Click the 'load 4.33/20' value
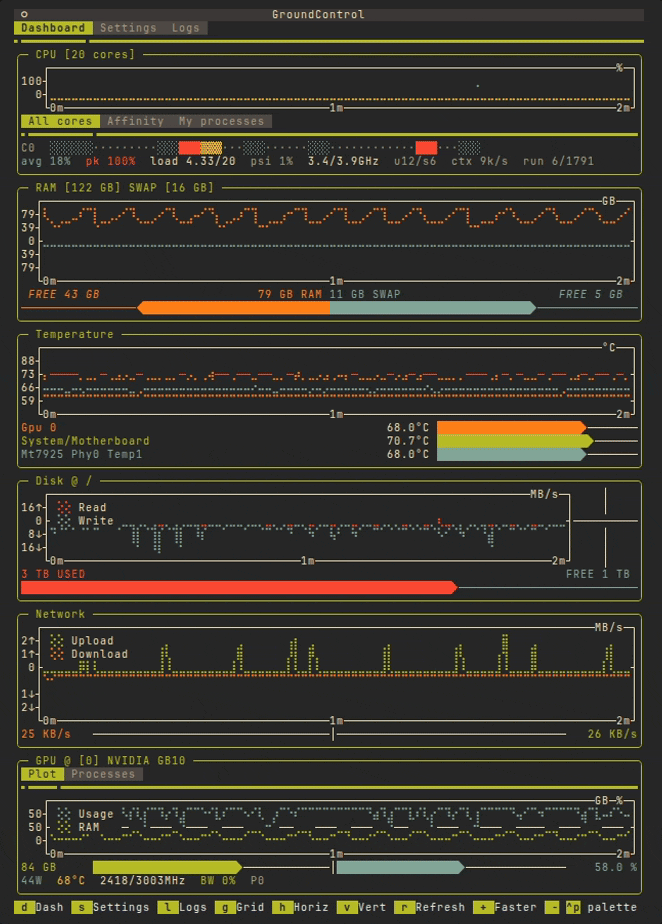This screenshot has width=662, height=924. pos(193,161)
